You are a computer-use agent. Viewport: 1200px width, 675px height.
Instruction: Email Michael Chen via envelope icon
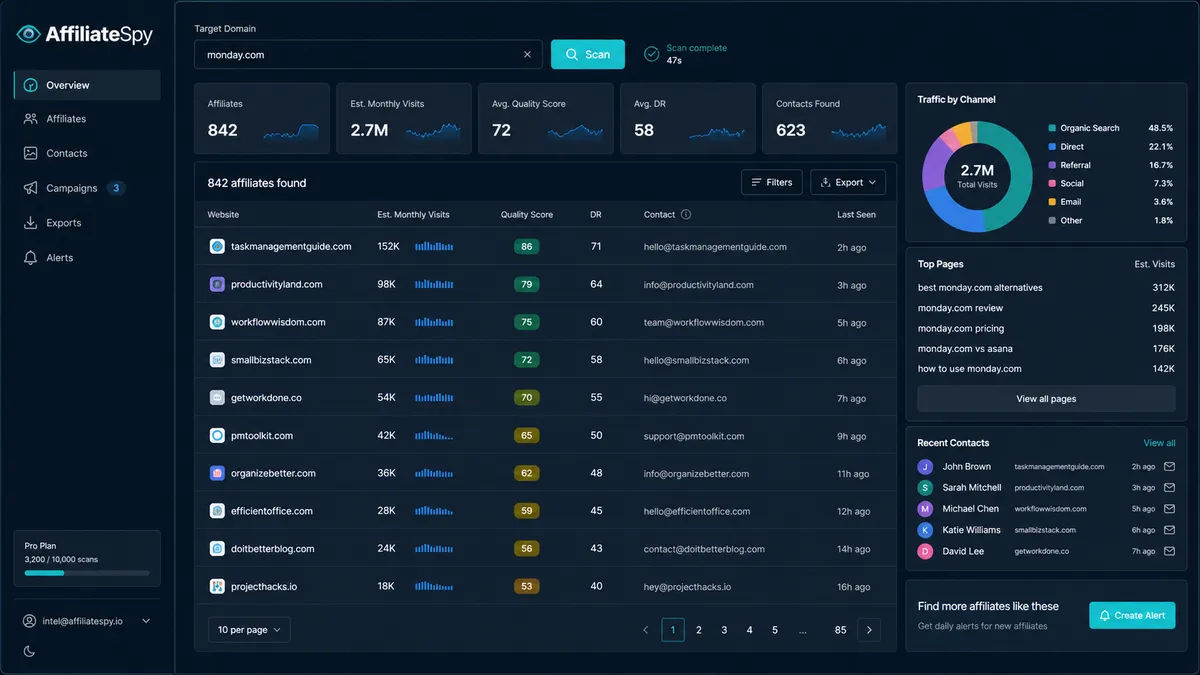[1169, 509]
